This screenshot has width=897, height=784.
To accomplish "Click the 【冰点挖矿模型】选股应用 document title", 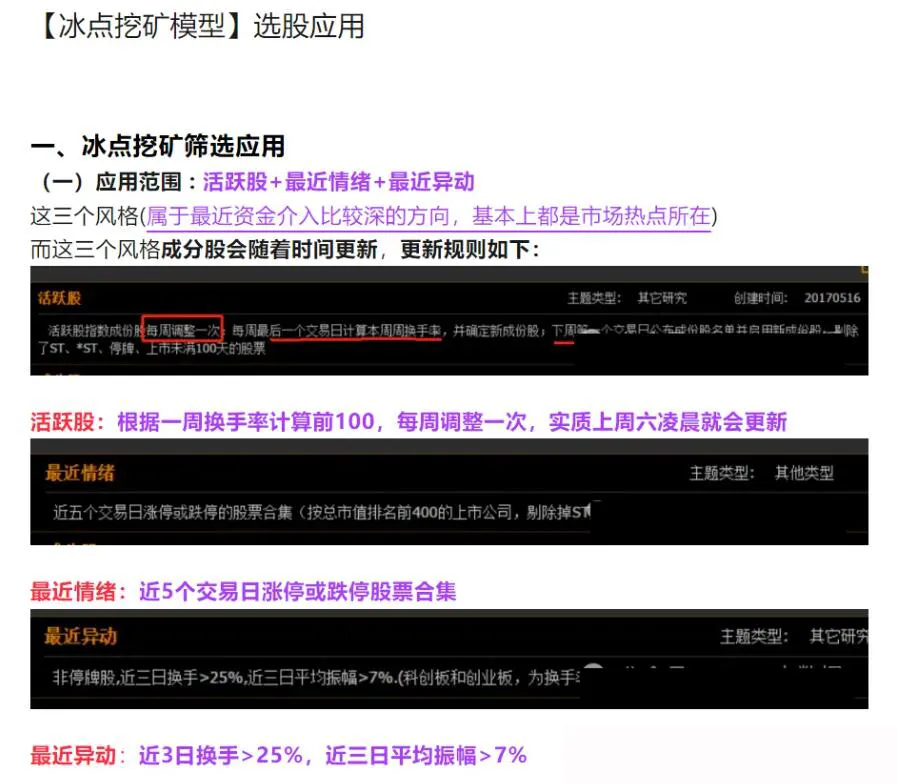I will 197,27.
